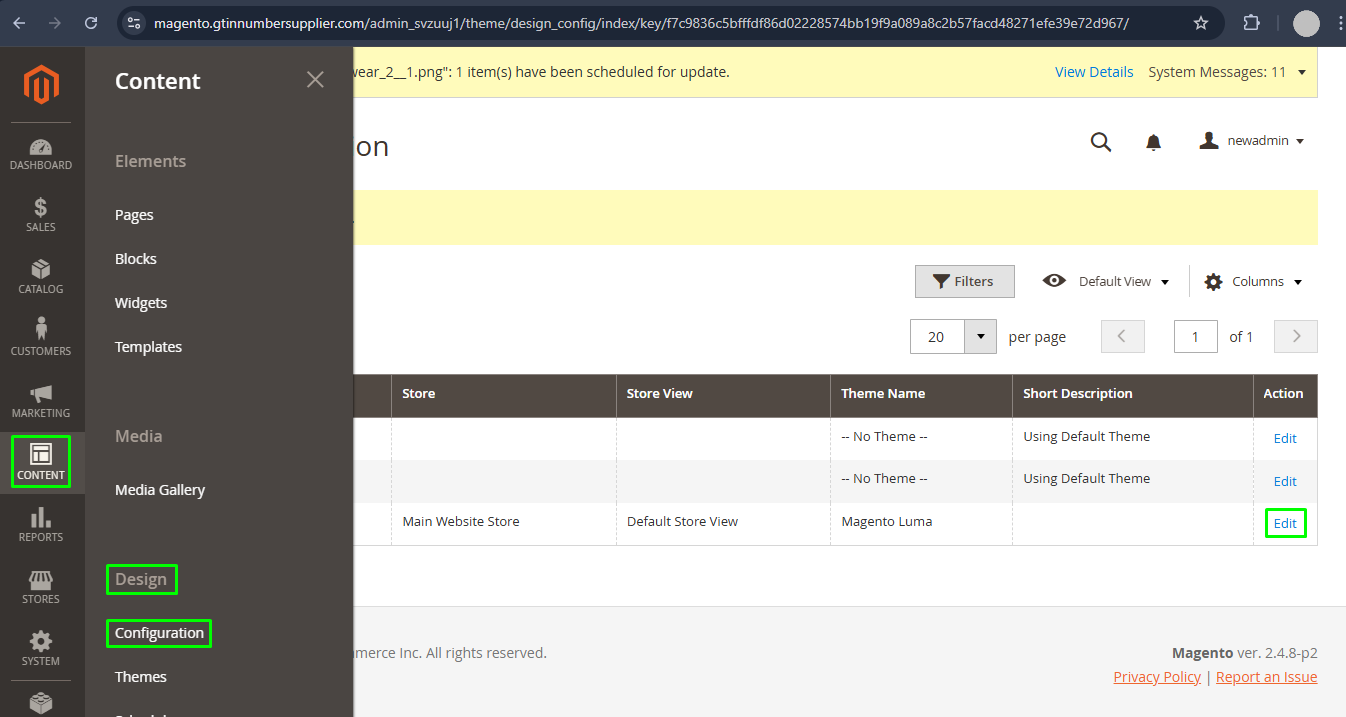
Task: Click the Filters button
Action: point(964,281)
